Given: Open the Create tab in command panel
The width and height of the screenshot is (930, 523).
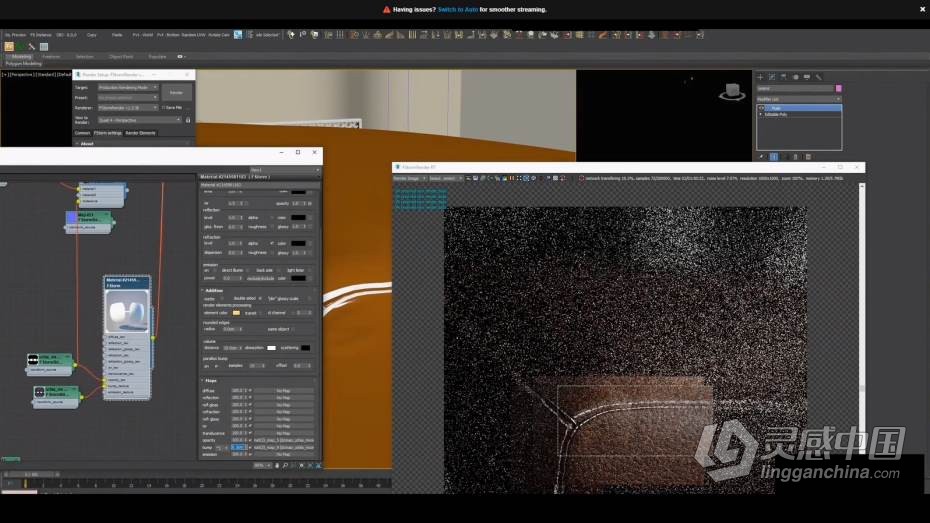Looking at the screenshot, I should point(760,77).
